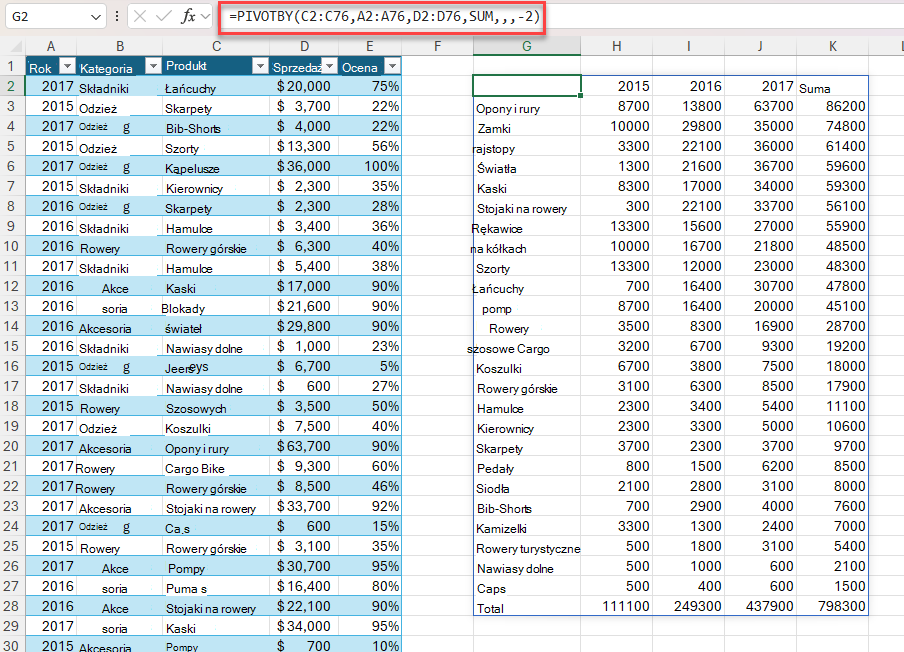904x652 pixels.
Task: Click the Stojaki na rowery pivot row label
Action: 522,209
